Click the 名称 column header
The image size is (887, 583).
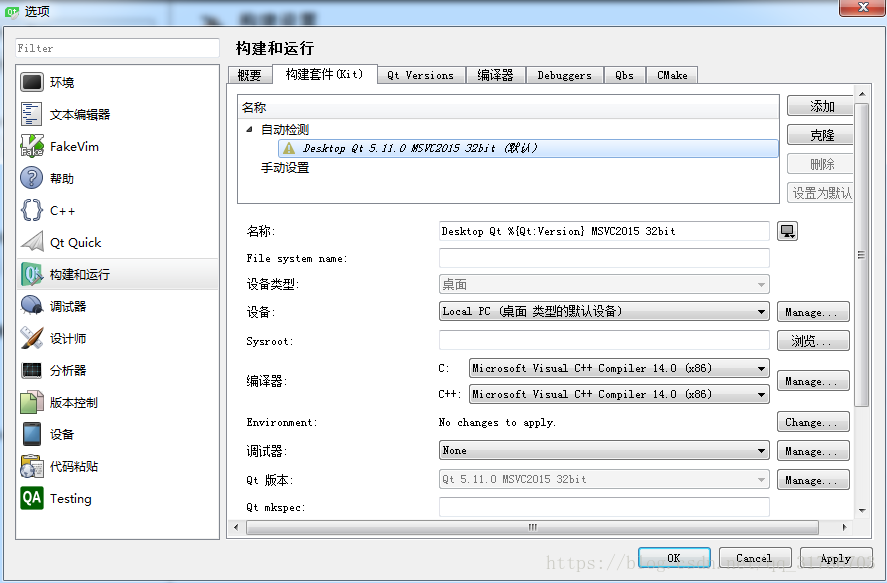(x=508, y=107)
